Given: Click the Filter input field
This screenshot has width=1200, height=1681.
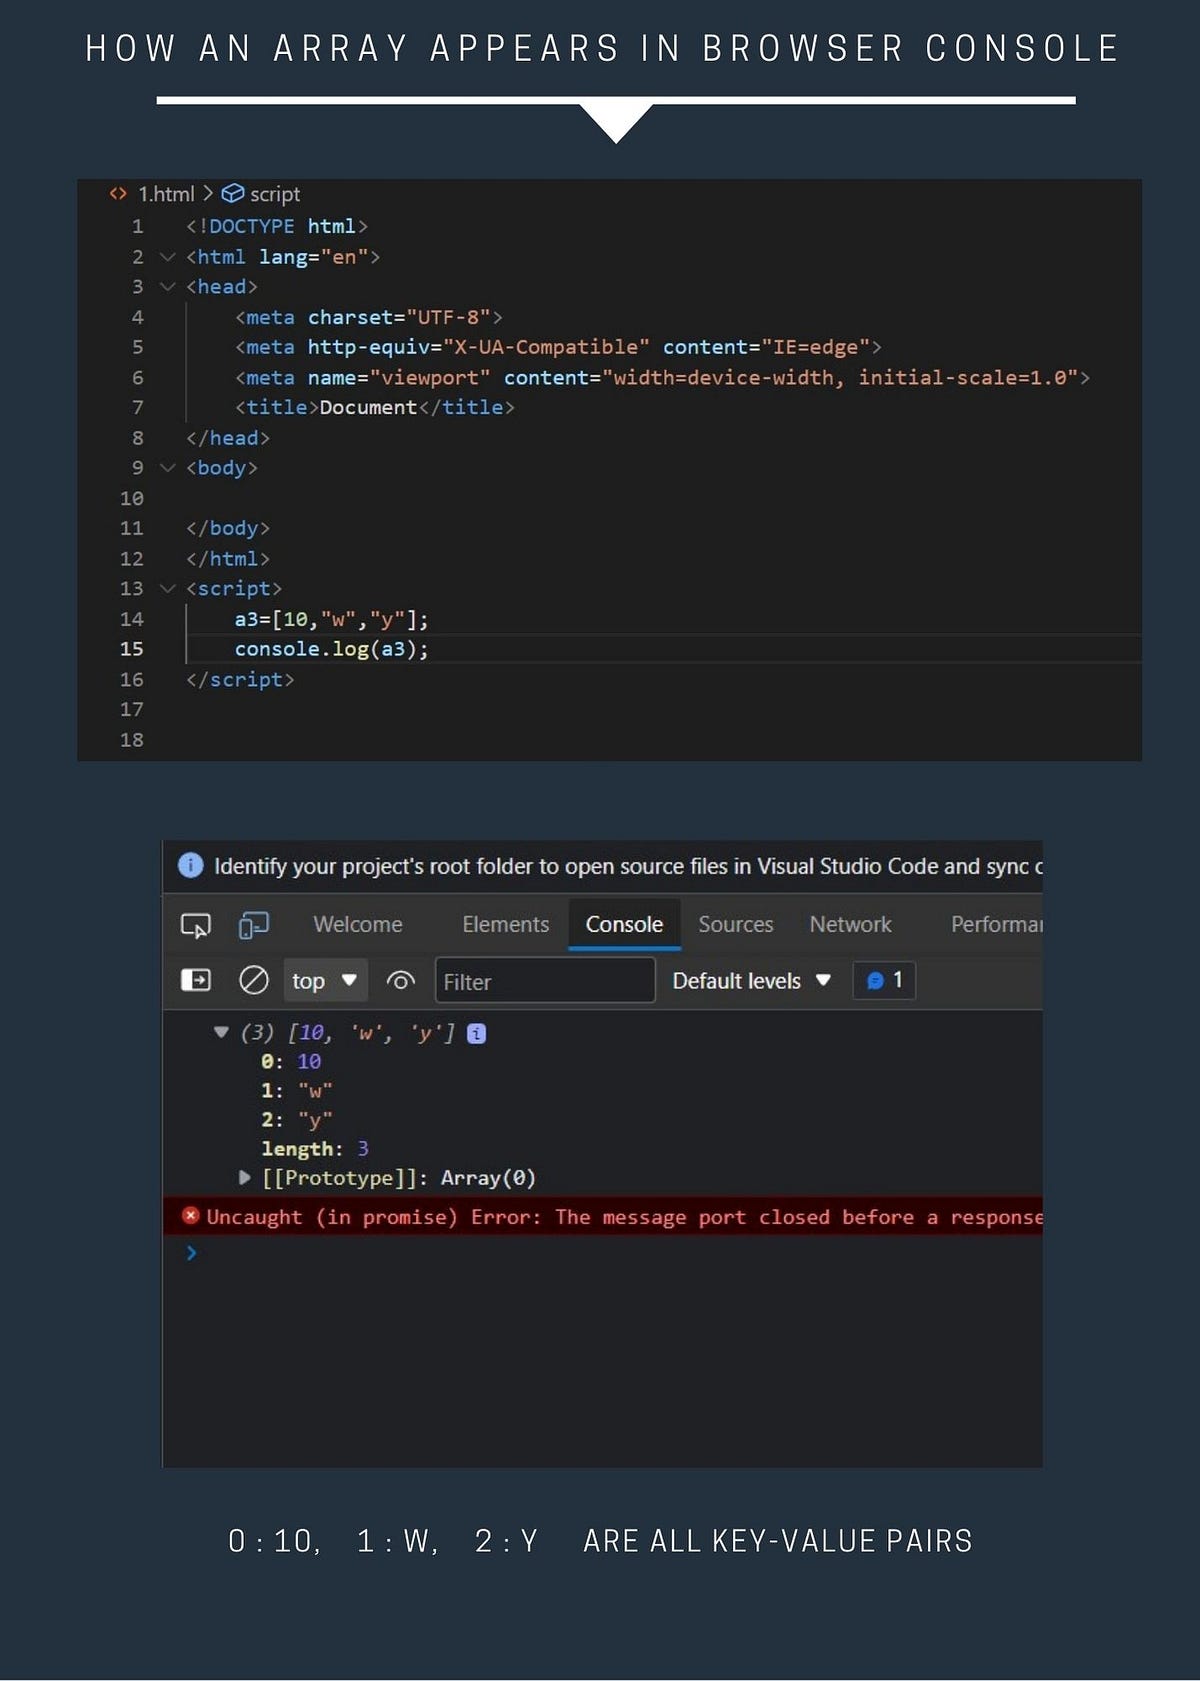Looking at the screenshot, I should (545, 981).
